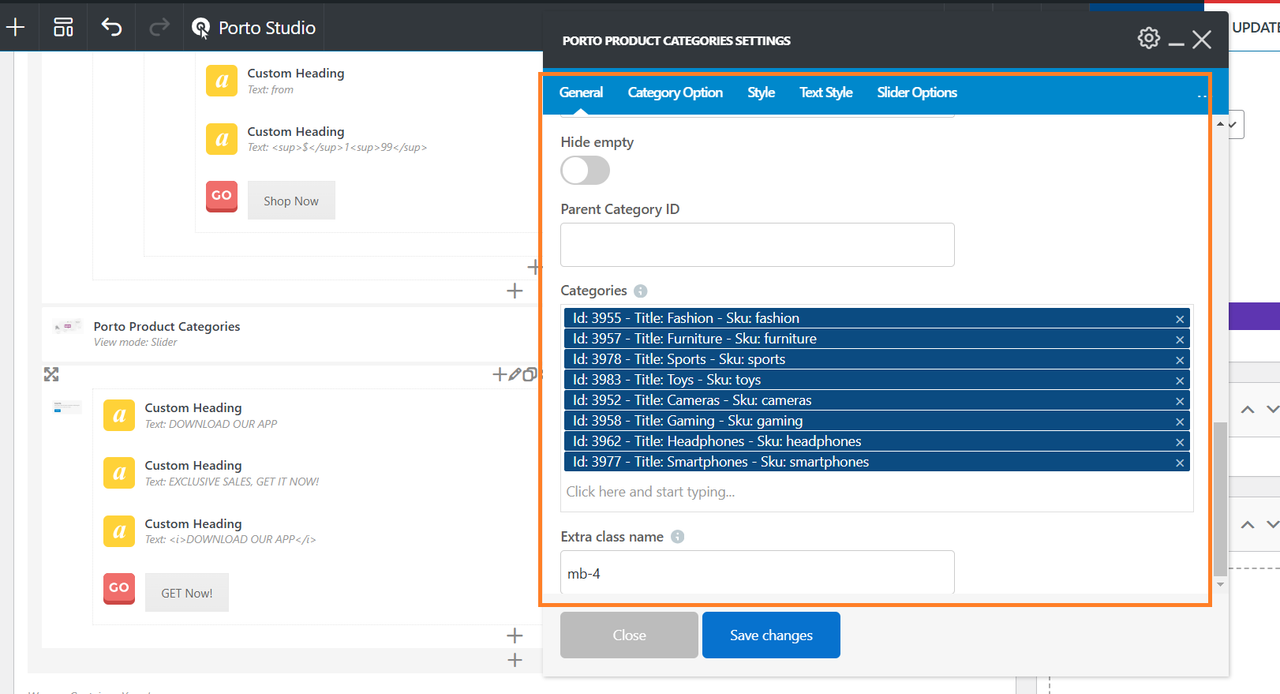Screen dimensions: 1280x694
Task: Click the 'Click here and start typing' field
Action: click(877, 492)
